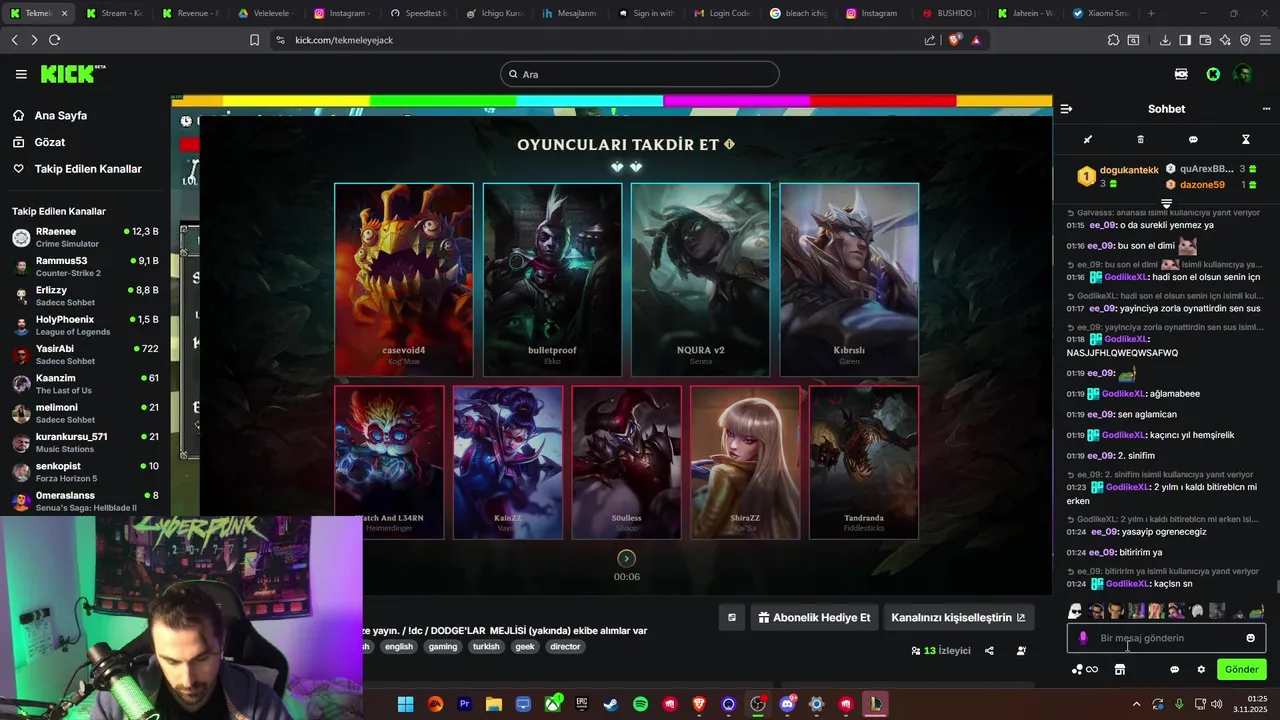
Task: Click the small icon button left of Abonelik Hediye Et
Action: 732,618
